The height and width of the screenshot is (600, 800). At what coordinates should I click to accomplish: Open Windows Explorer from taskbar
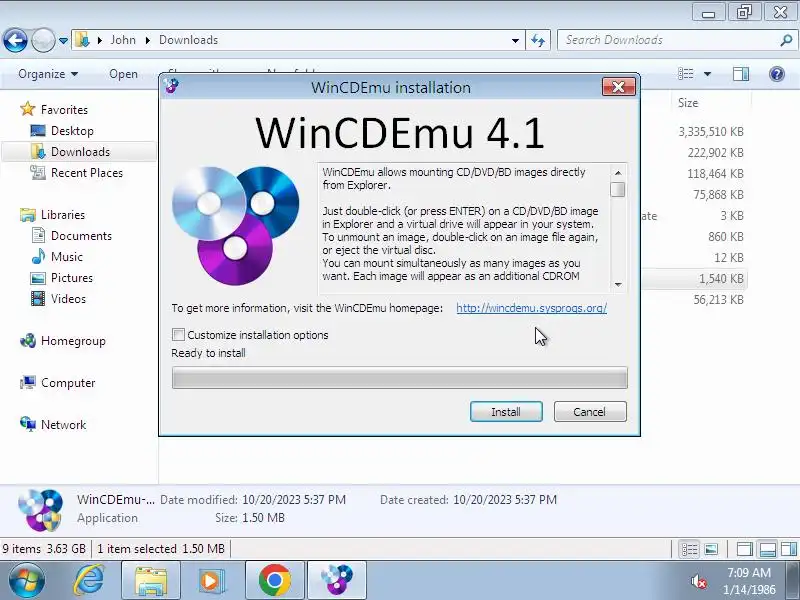click(x=151, y=581)
